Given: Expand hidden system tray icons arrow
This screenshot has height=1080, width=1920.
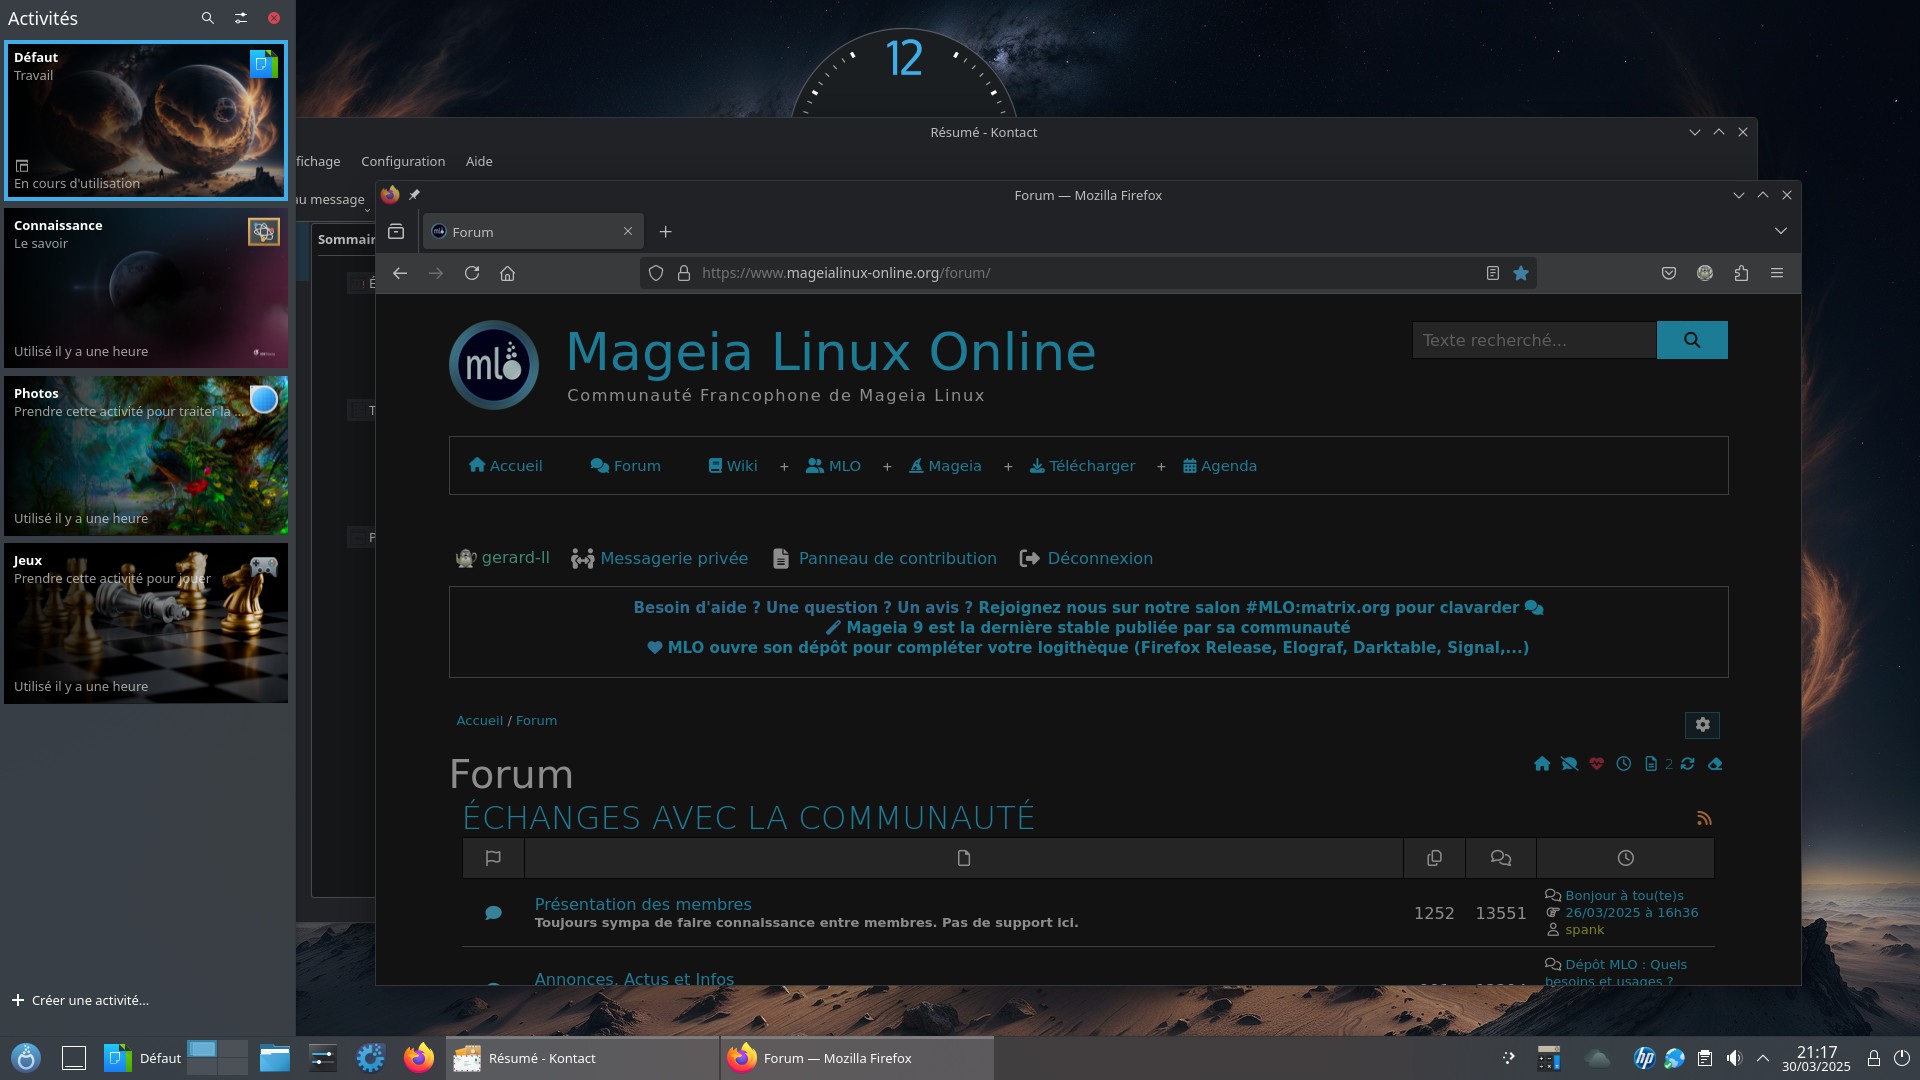Looking at the screenshot, I should 1763,1058.
